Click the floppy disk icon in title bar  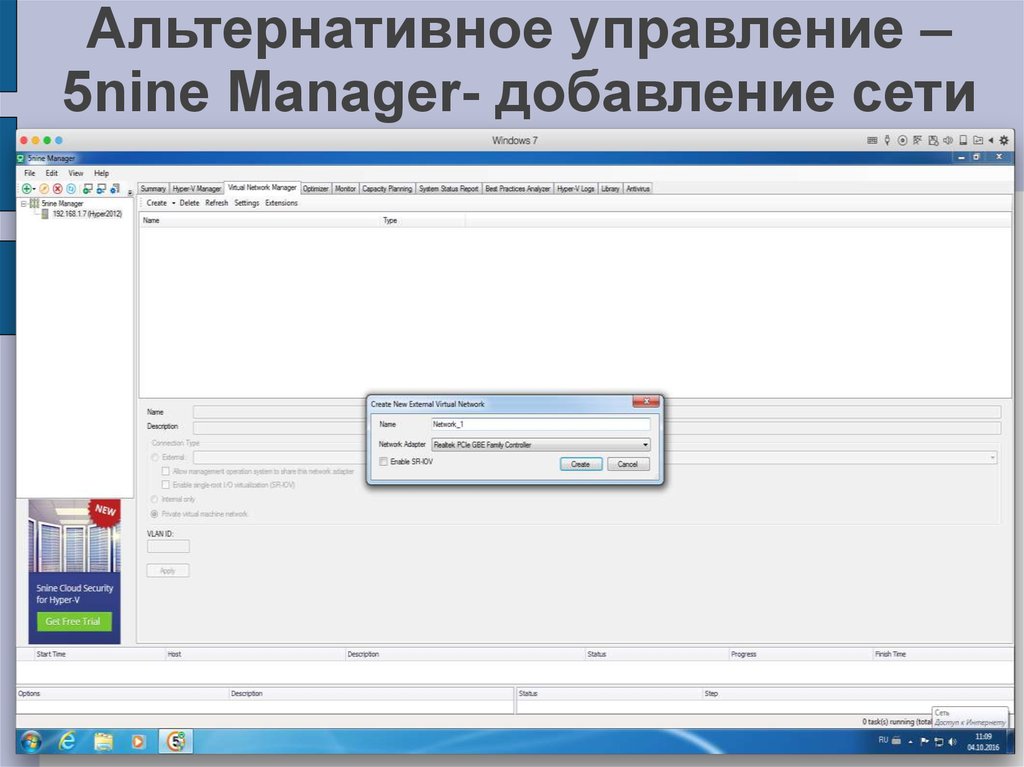[x=933, y=140]
